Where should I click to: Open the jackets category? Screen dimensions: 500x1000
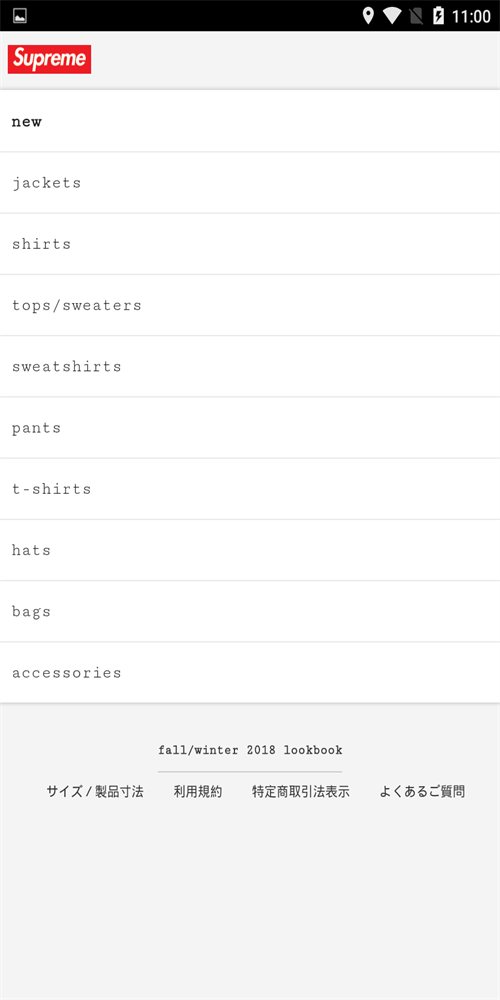click(x=250, y=182)
